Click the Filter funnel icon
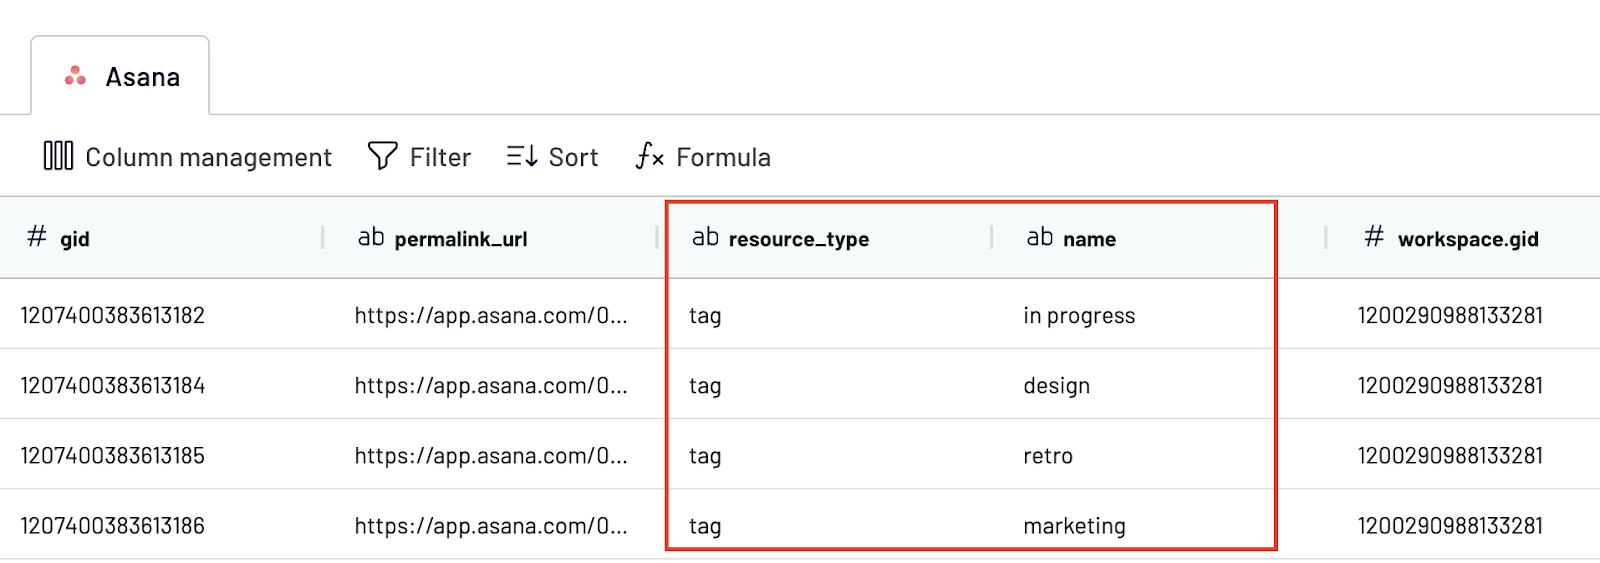Screen dimensions: 1600x563 (x=382, y=156)
